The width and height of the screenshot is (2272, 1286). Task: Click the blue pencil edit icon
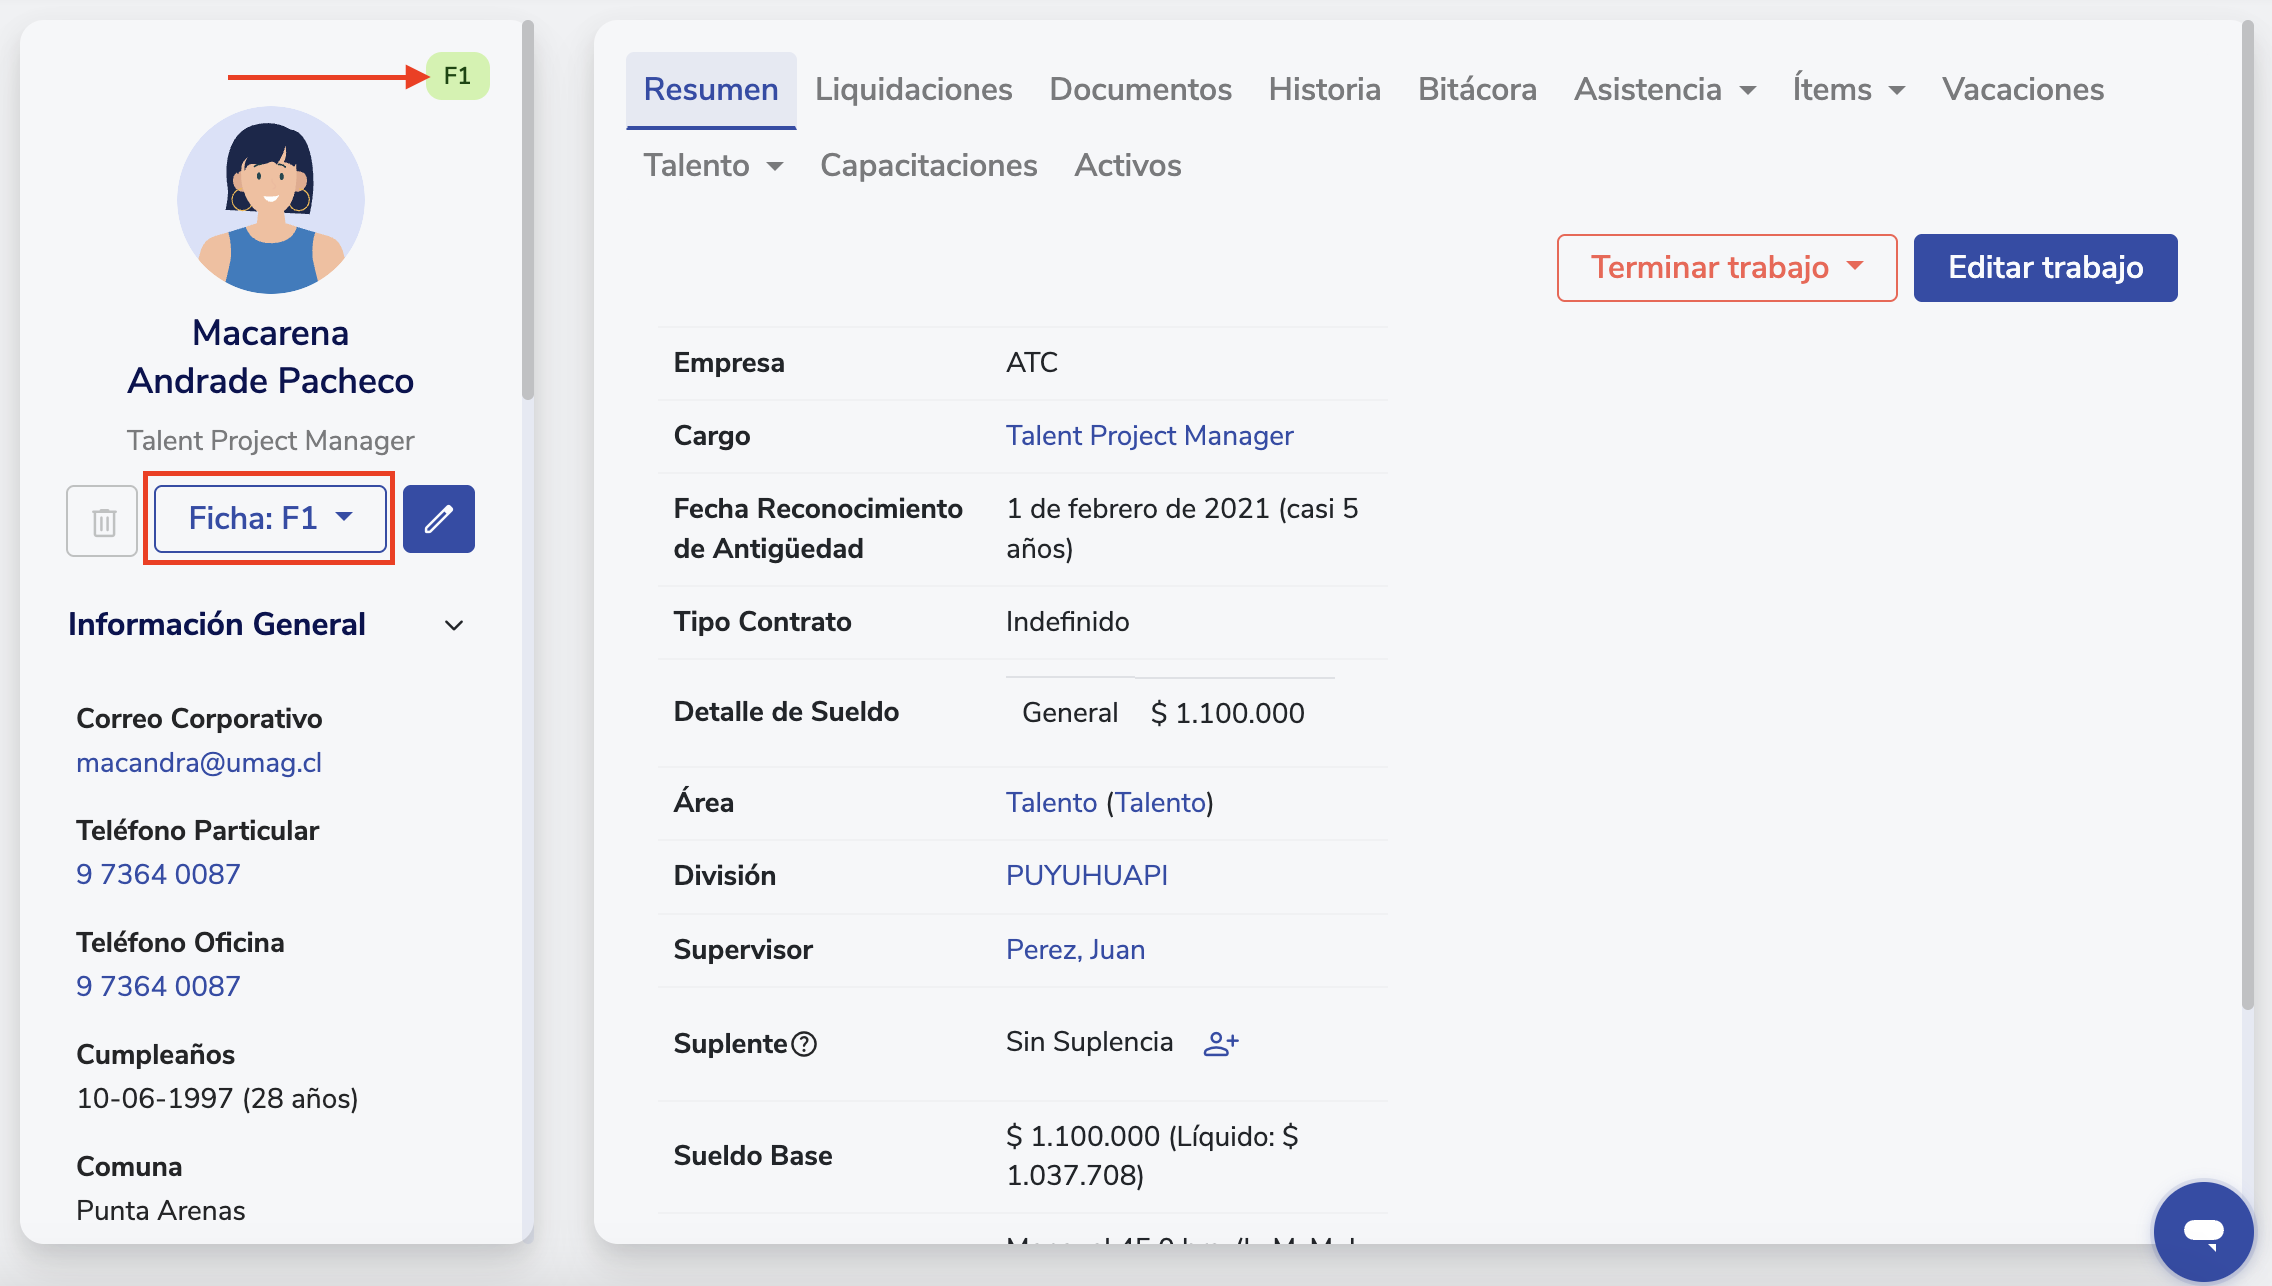(438, 519)
